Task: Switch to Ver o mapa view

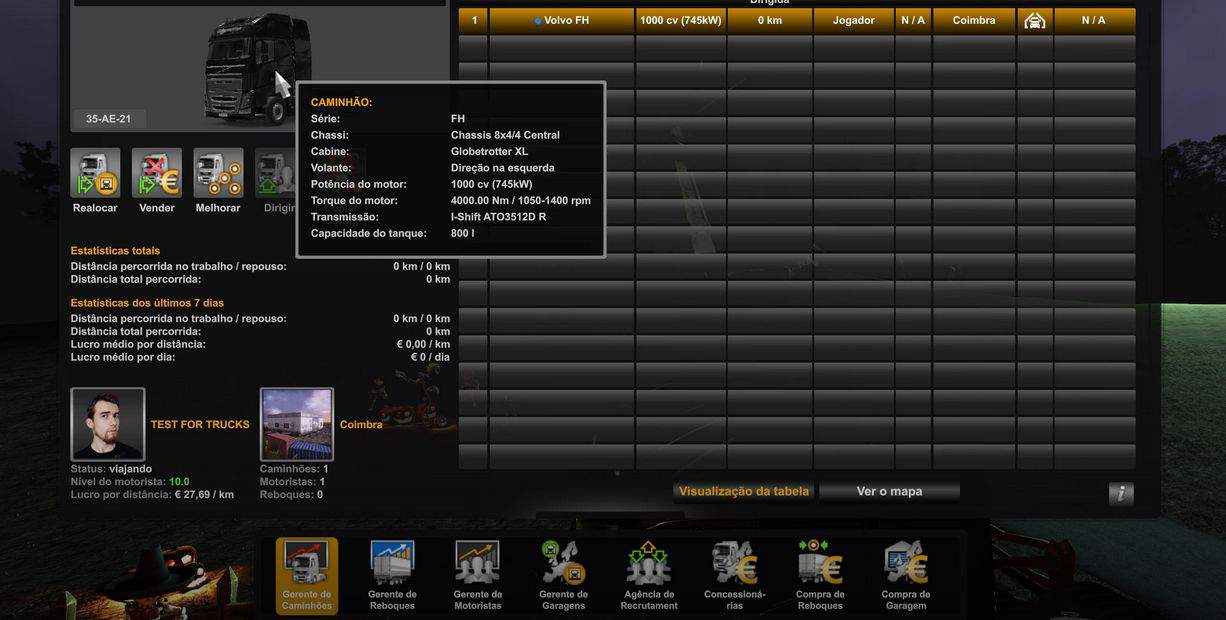Action: [889, 491]
